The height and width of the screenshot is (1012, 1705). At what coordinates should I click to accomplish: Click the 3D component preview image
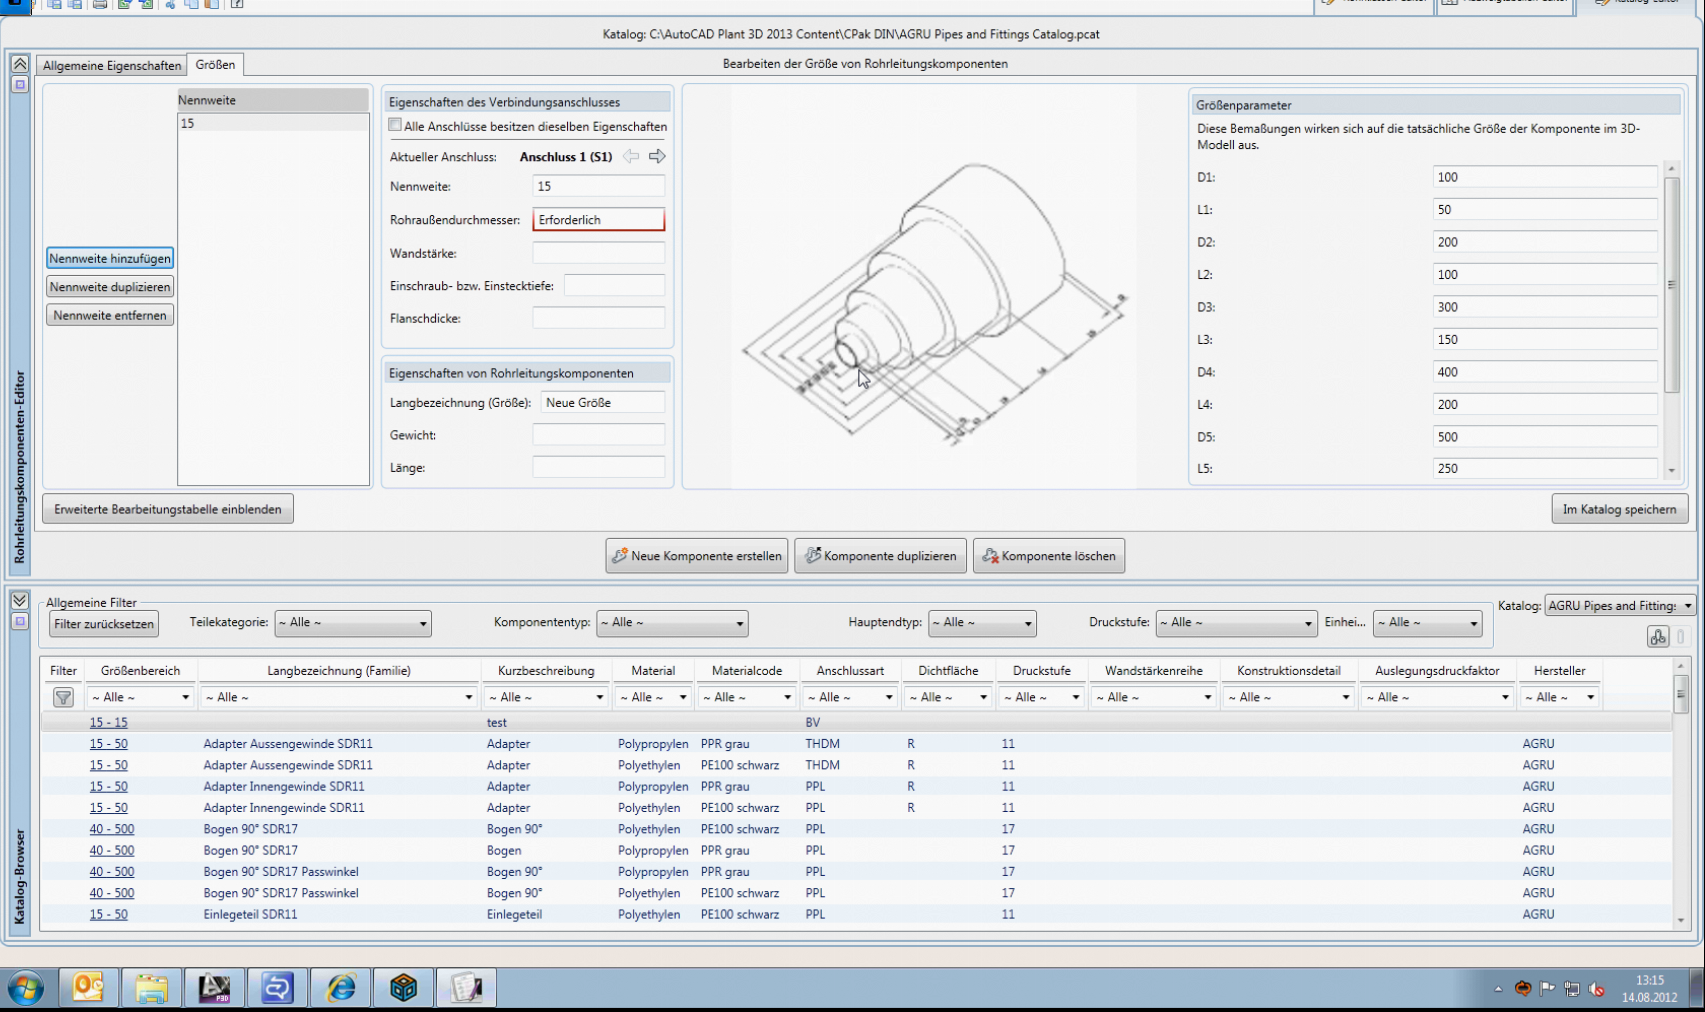click(x=934, y=287)
